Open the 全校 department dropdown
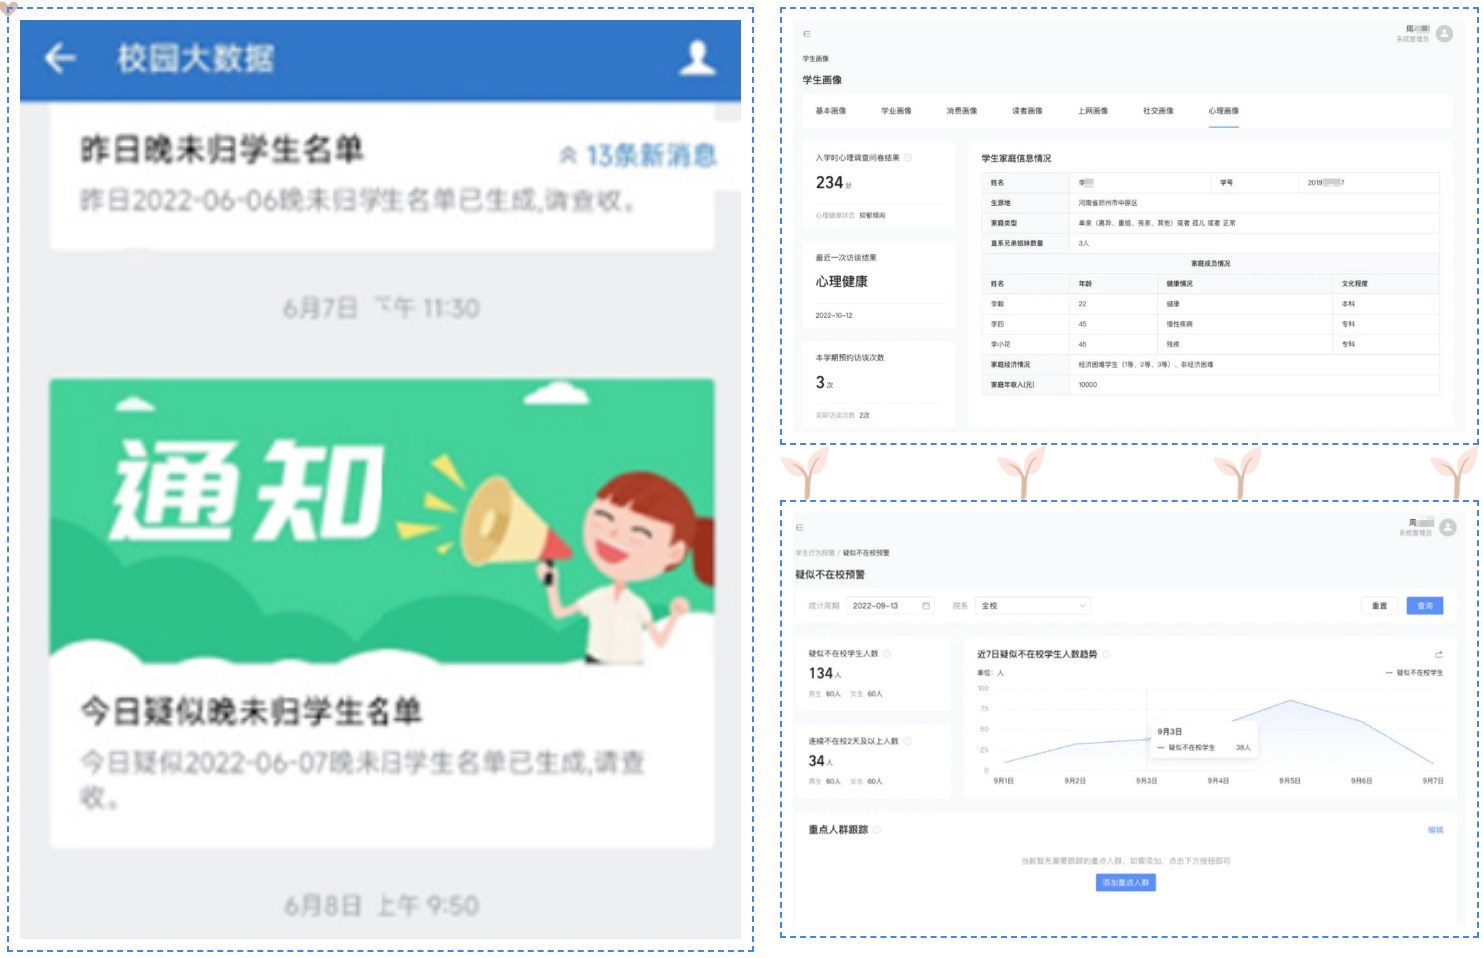1483x958 pixels. point(1030,605)
